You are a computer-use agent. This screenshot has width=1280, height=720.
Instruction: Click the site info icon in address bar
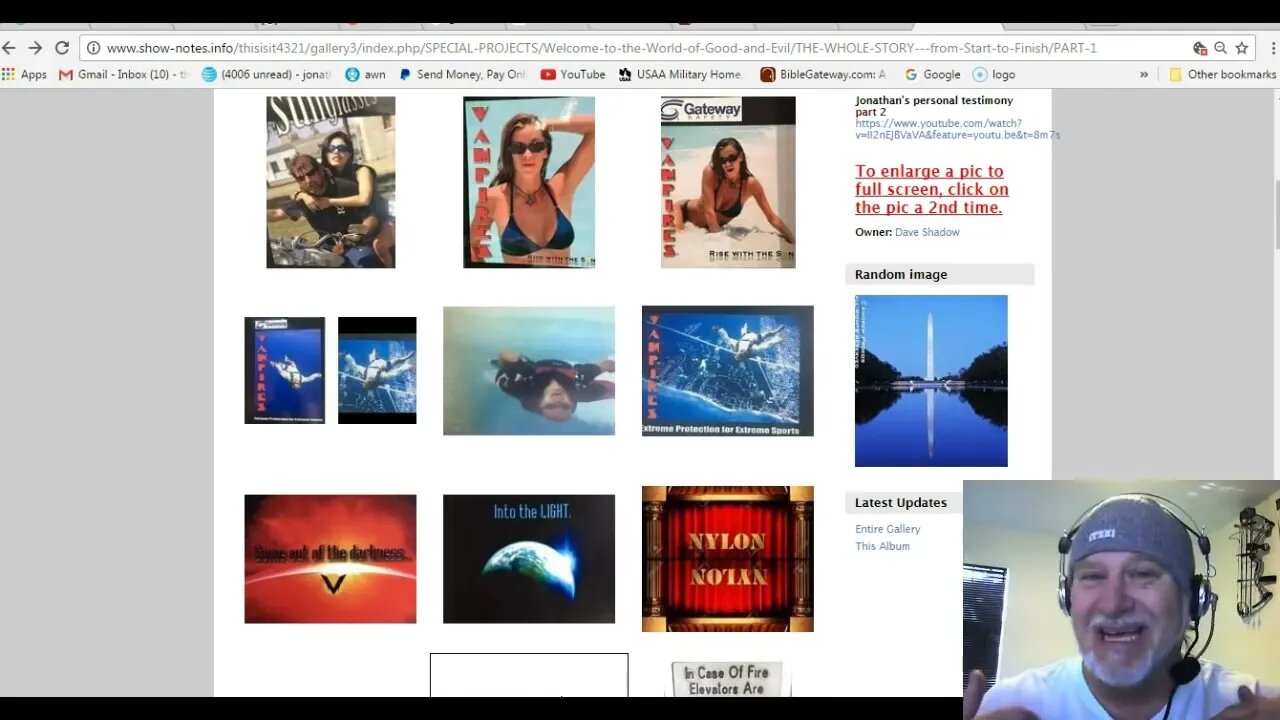click(x=93, y=48)
